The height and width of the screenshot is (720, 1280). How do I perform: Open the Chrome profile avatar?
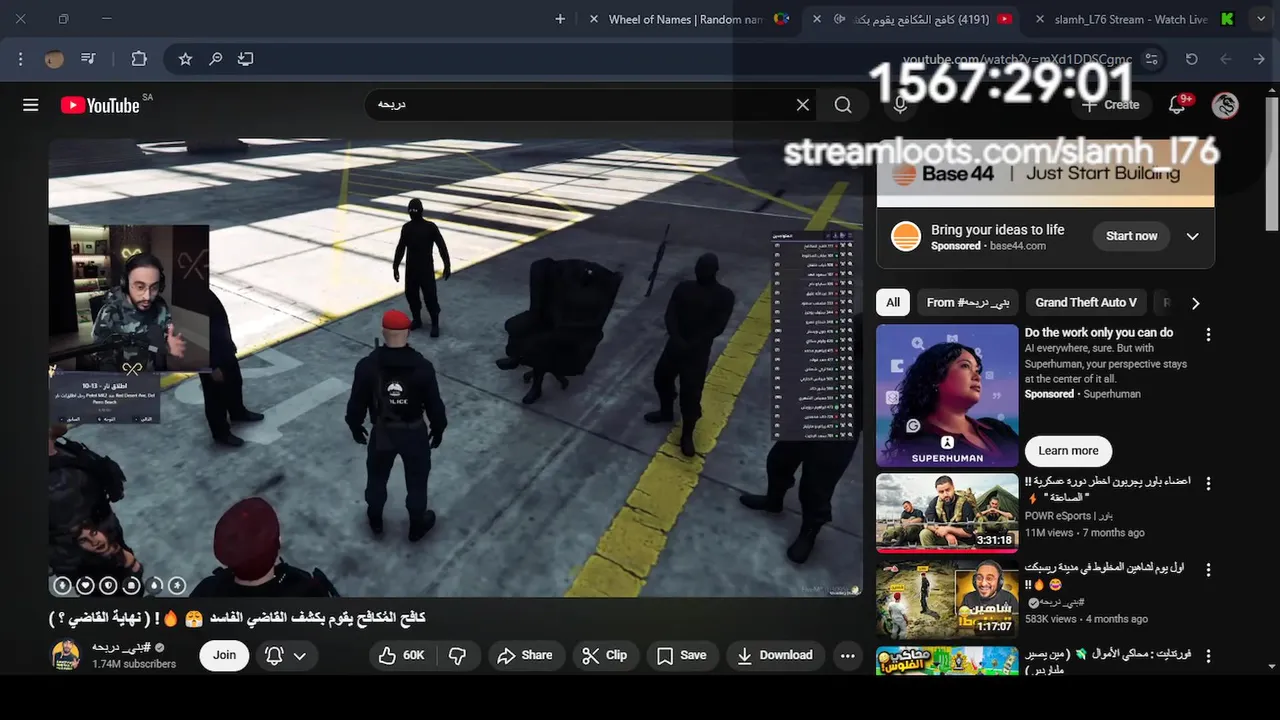(54, 59)
